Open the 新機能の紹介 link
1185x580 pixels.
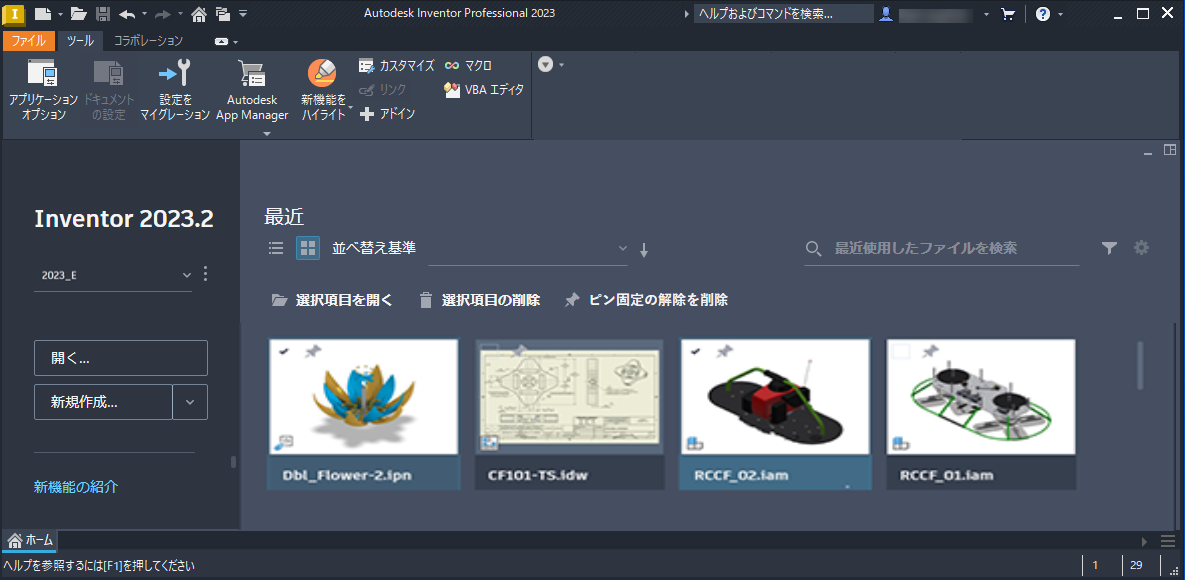[x=76, y=487]
